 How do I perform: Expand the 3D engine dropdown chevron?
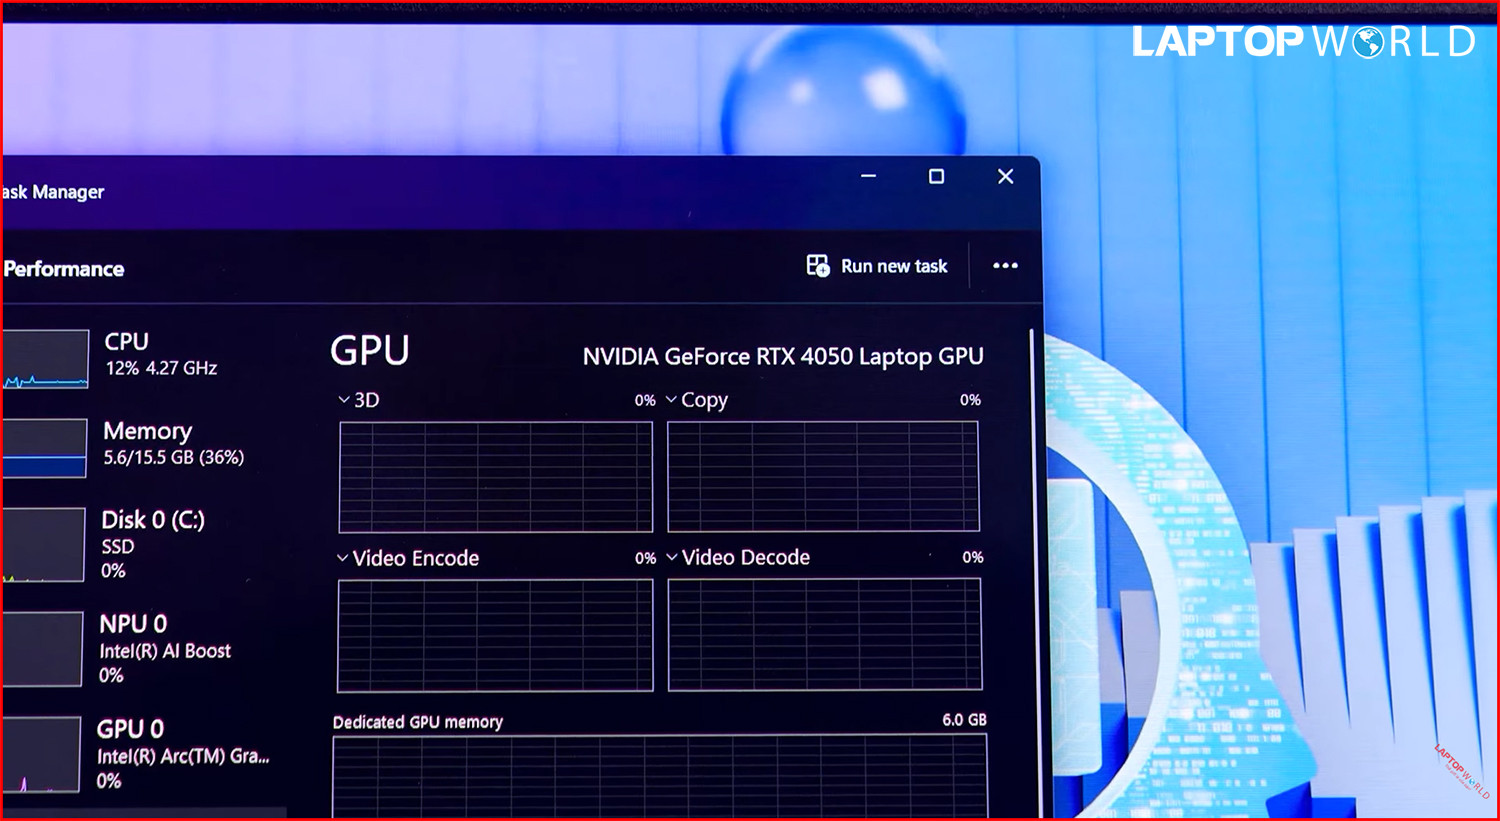pyautogui.click(x=344, y=400)
